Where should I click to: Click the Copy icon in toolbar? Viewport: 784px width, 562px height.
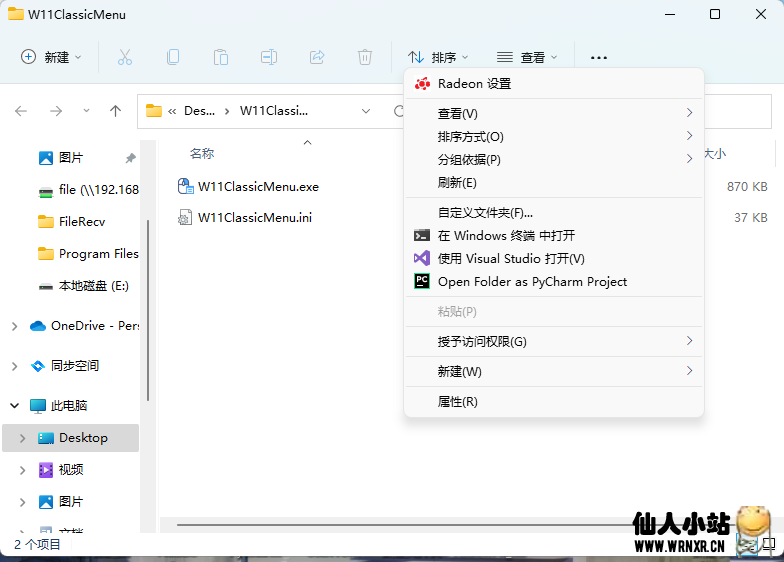point(173,58)
